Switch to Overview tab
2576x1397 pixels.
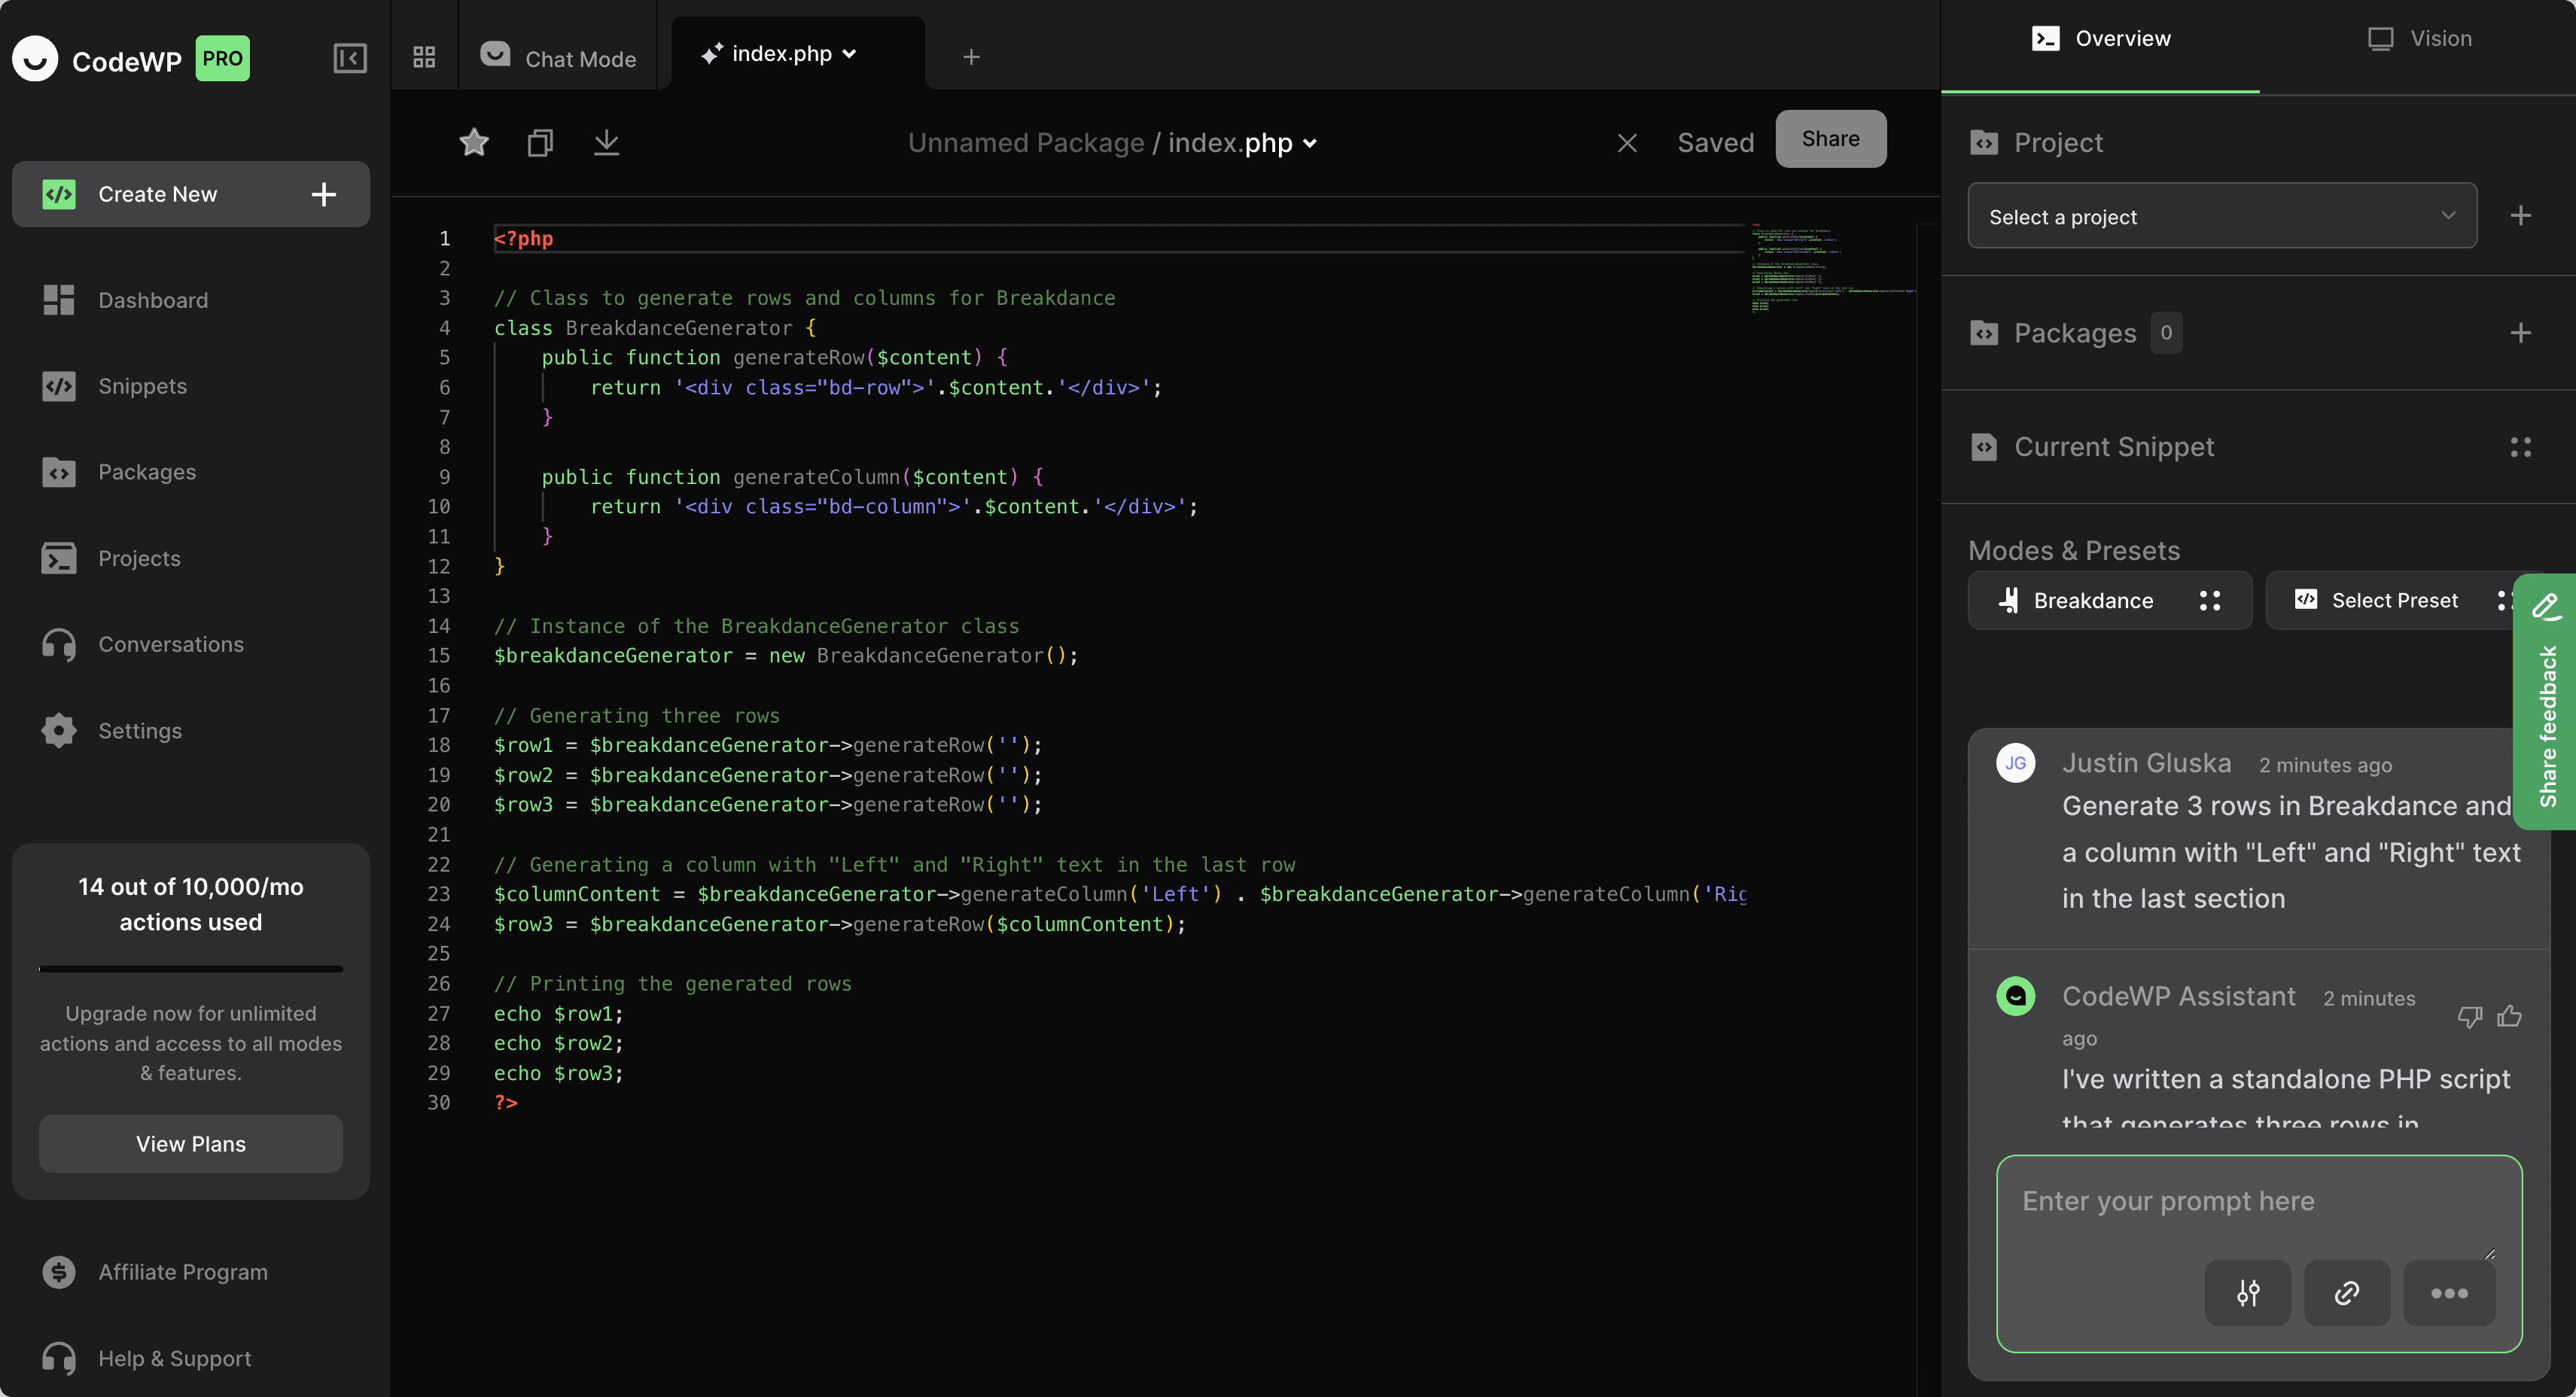[x=2101, y=39]
